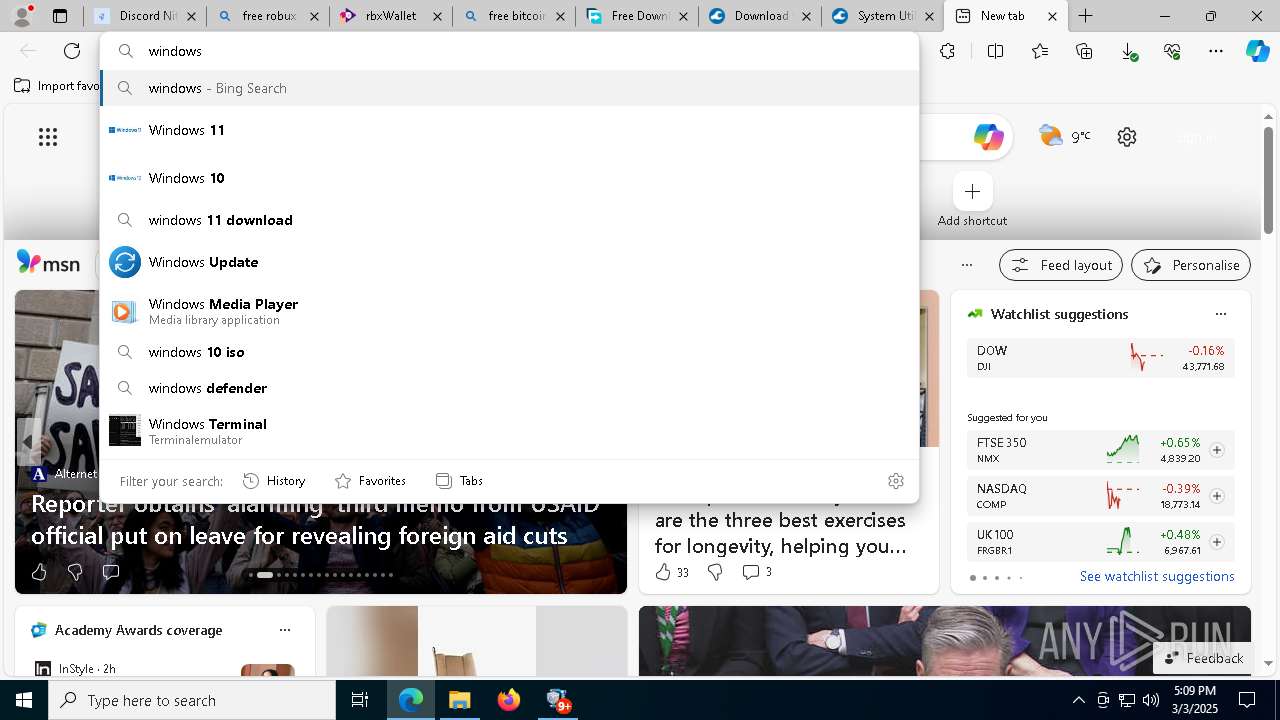The image size is (1280, 720).
Task: Toggle the Split screen icon
Action: tap(995, 51)
